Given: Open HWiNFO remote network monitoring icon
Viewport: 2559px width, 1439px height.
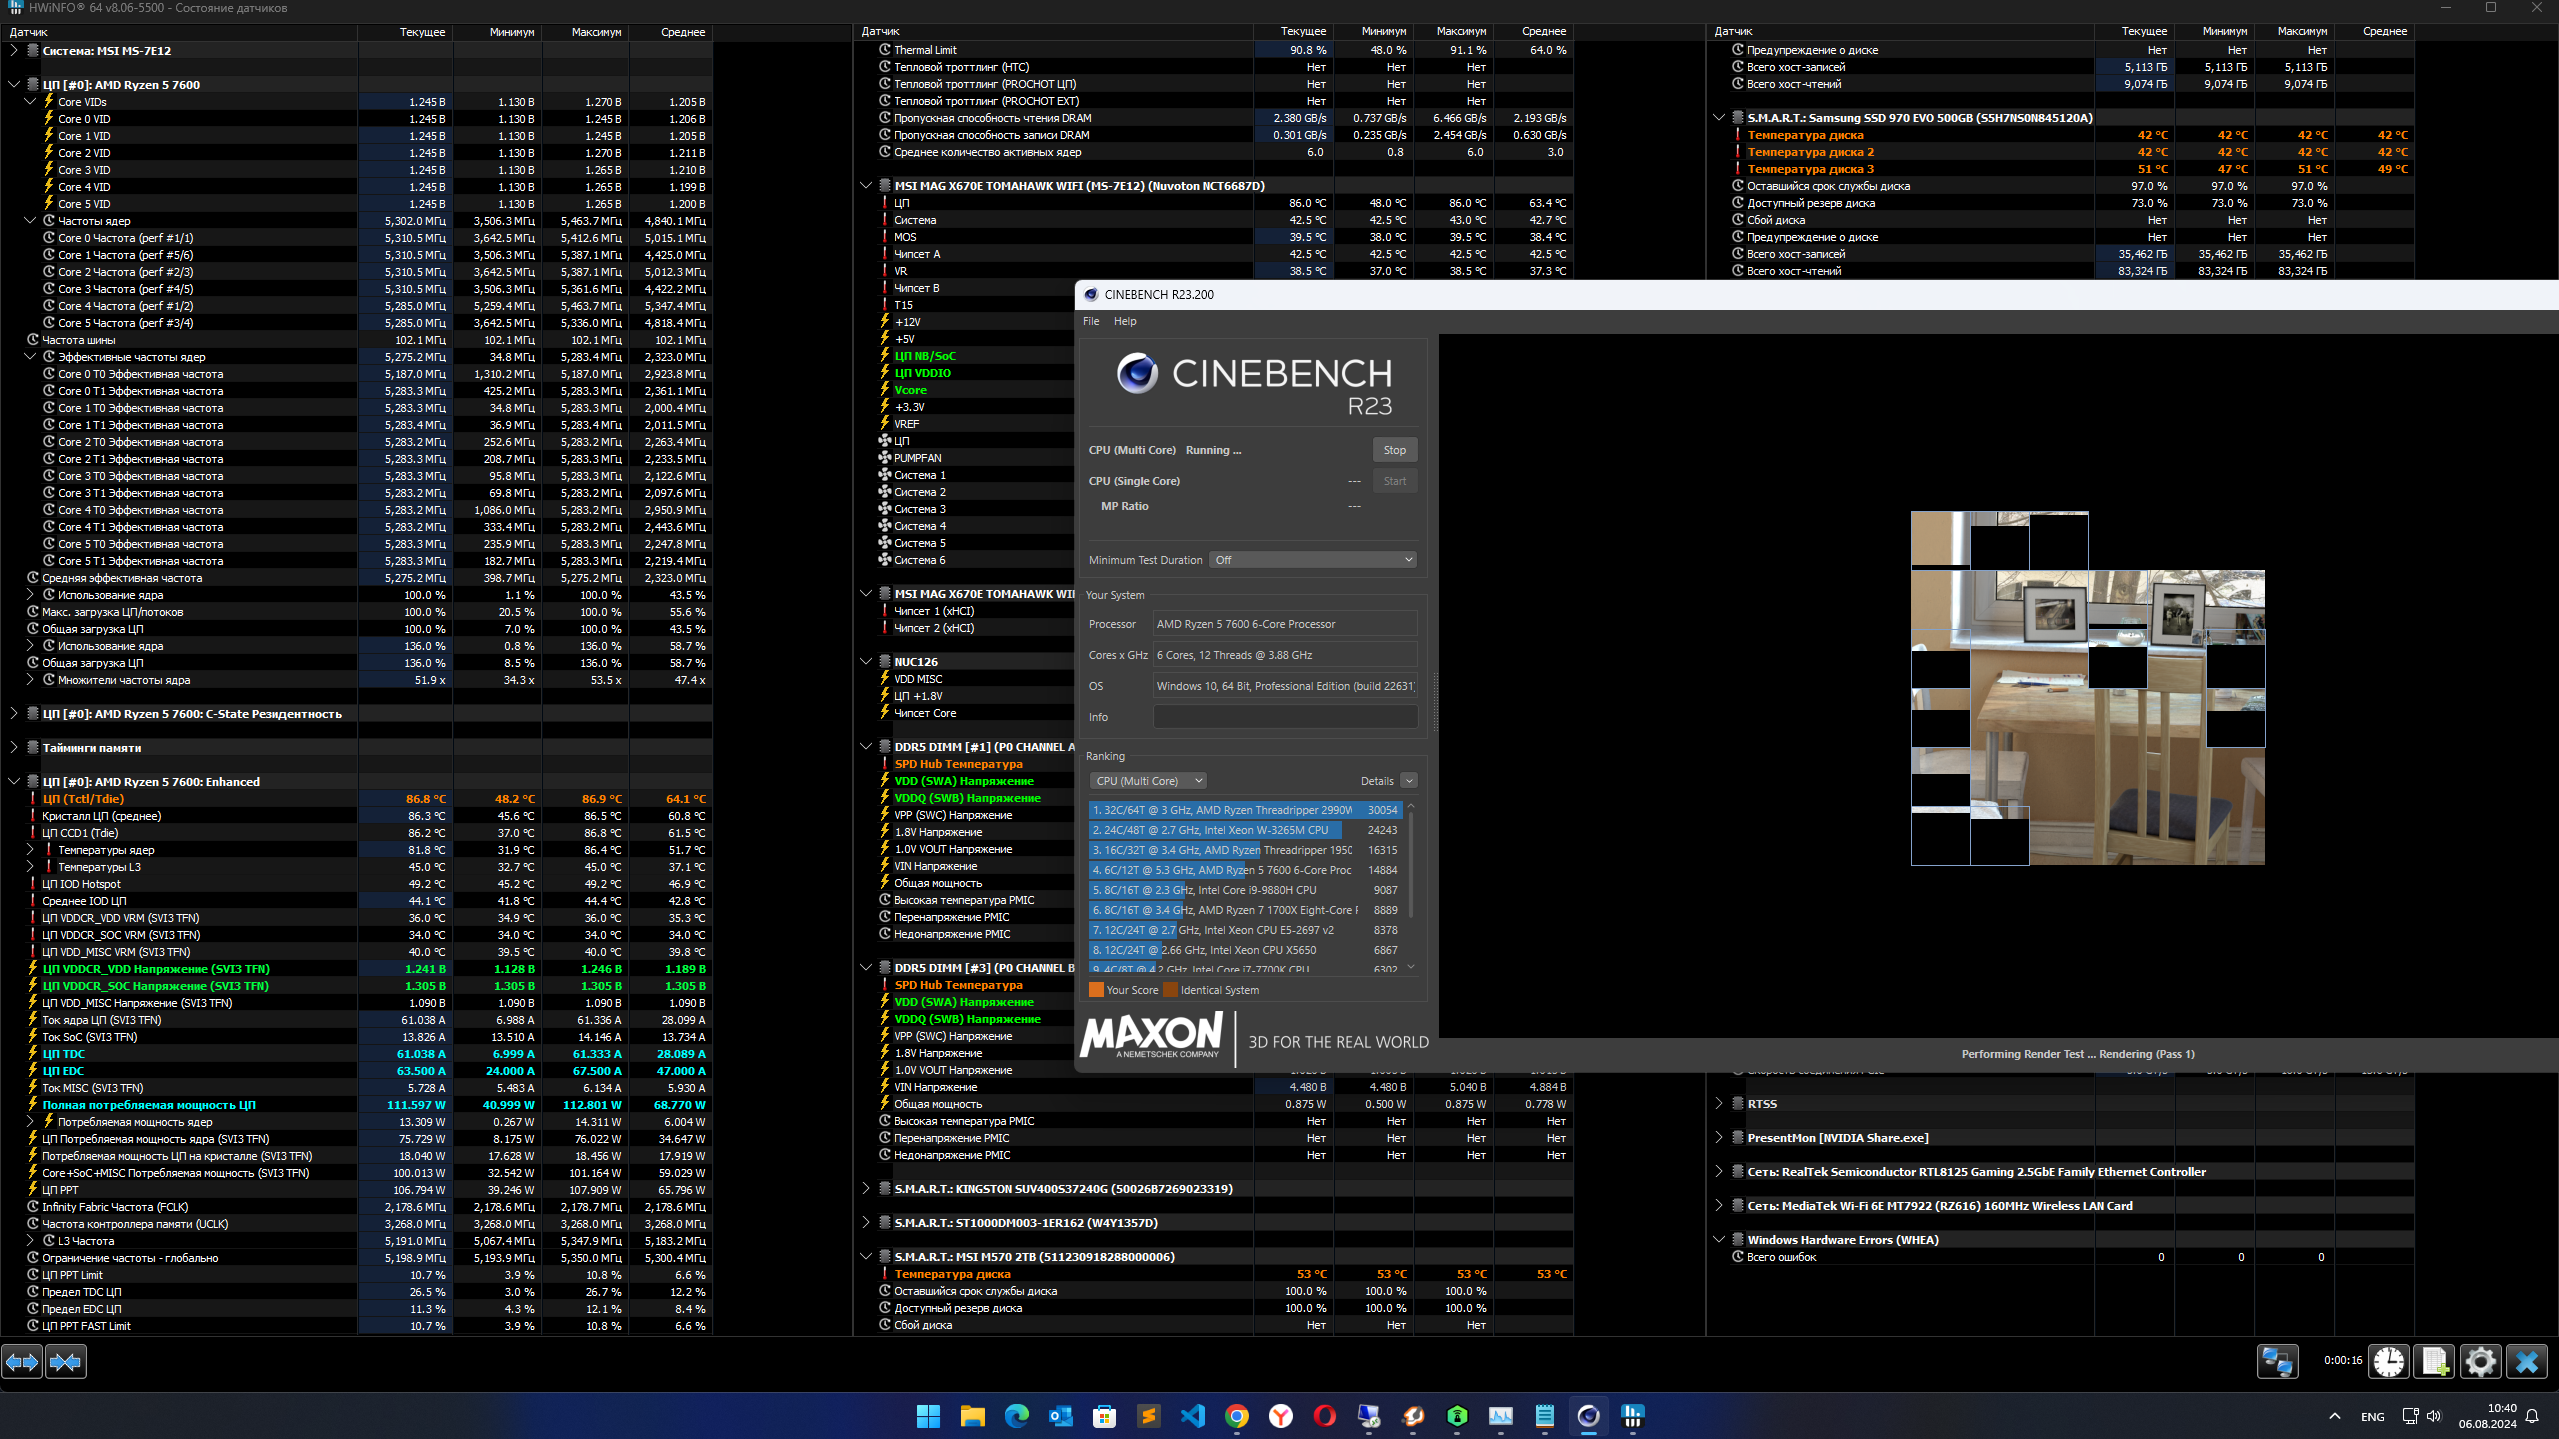Looking at the screenshot, I should coord(2277,1362).
